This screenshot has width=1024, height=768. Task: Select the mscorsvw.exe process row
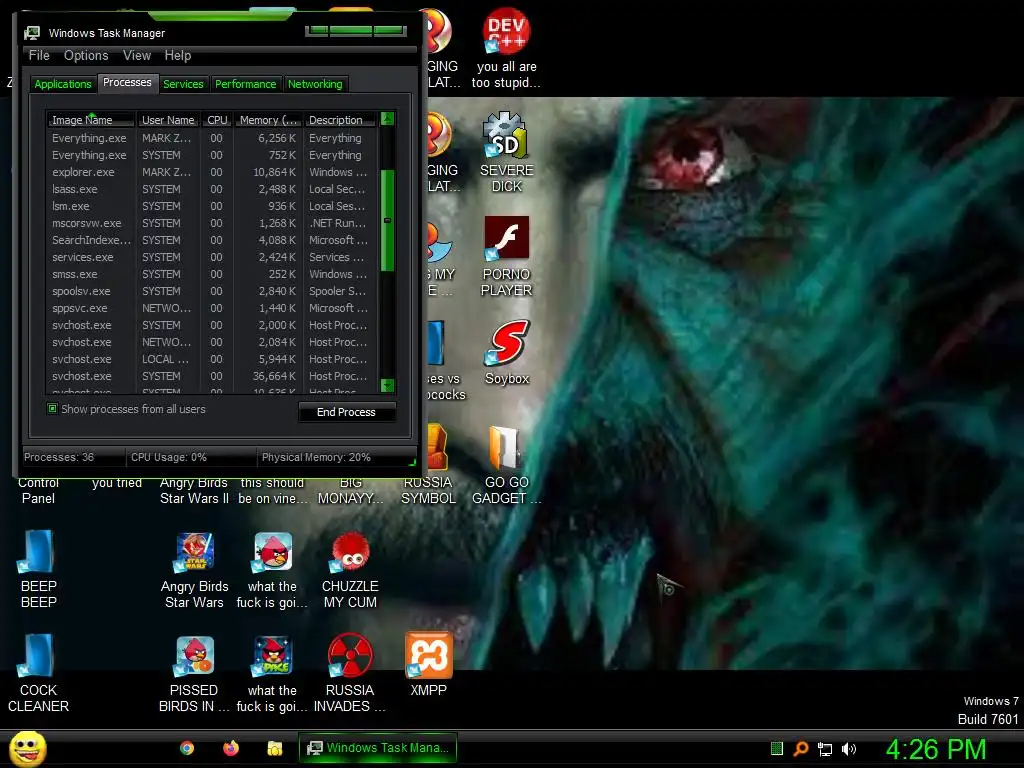pos(212,223)
